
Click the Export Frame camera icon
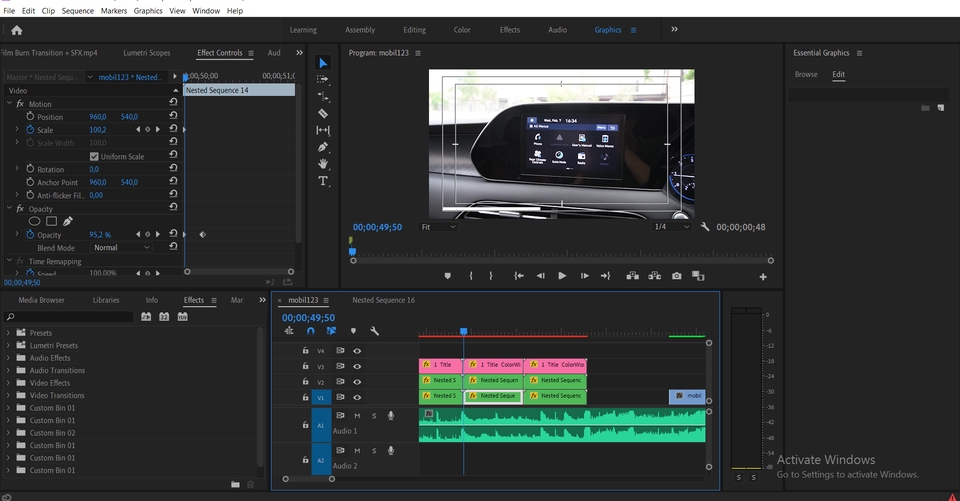pos(677,276)
